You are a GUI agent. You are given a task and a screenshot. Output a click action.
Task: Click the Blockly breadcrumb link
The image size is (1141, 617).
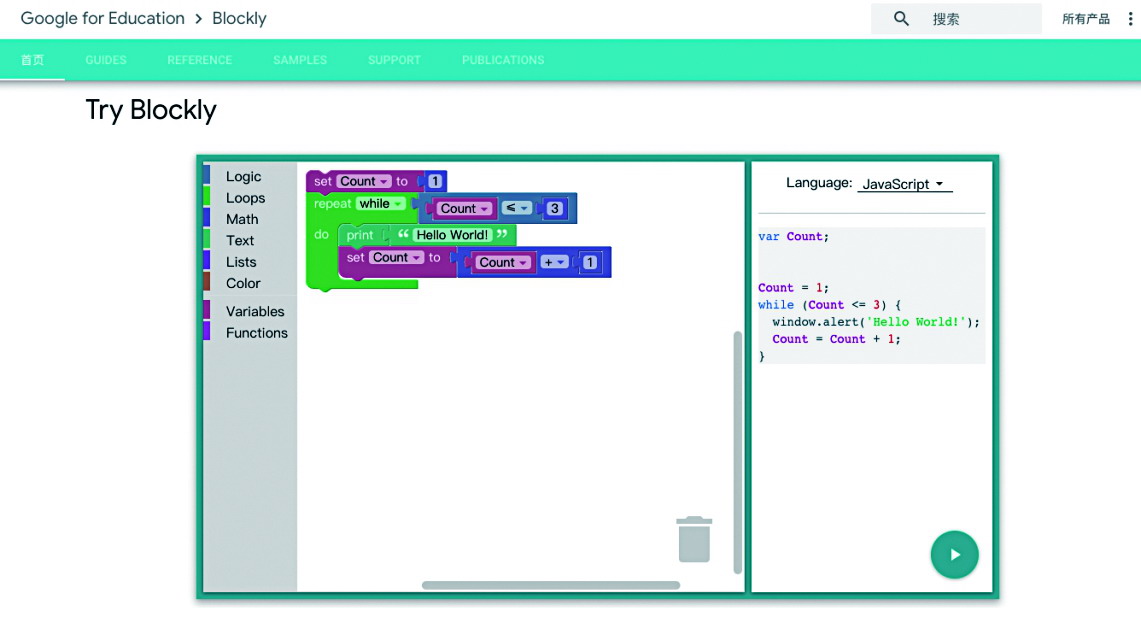[239, 18]
